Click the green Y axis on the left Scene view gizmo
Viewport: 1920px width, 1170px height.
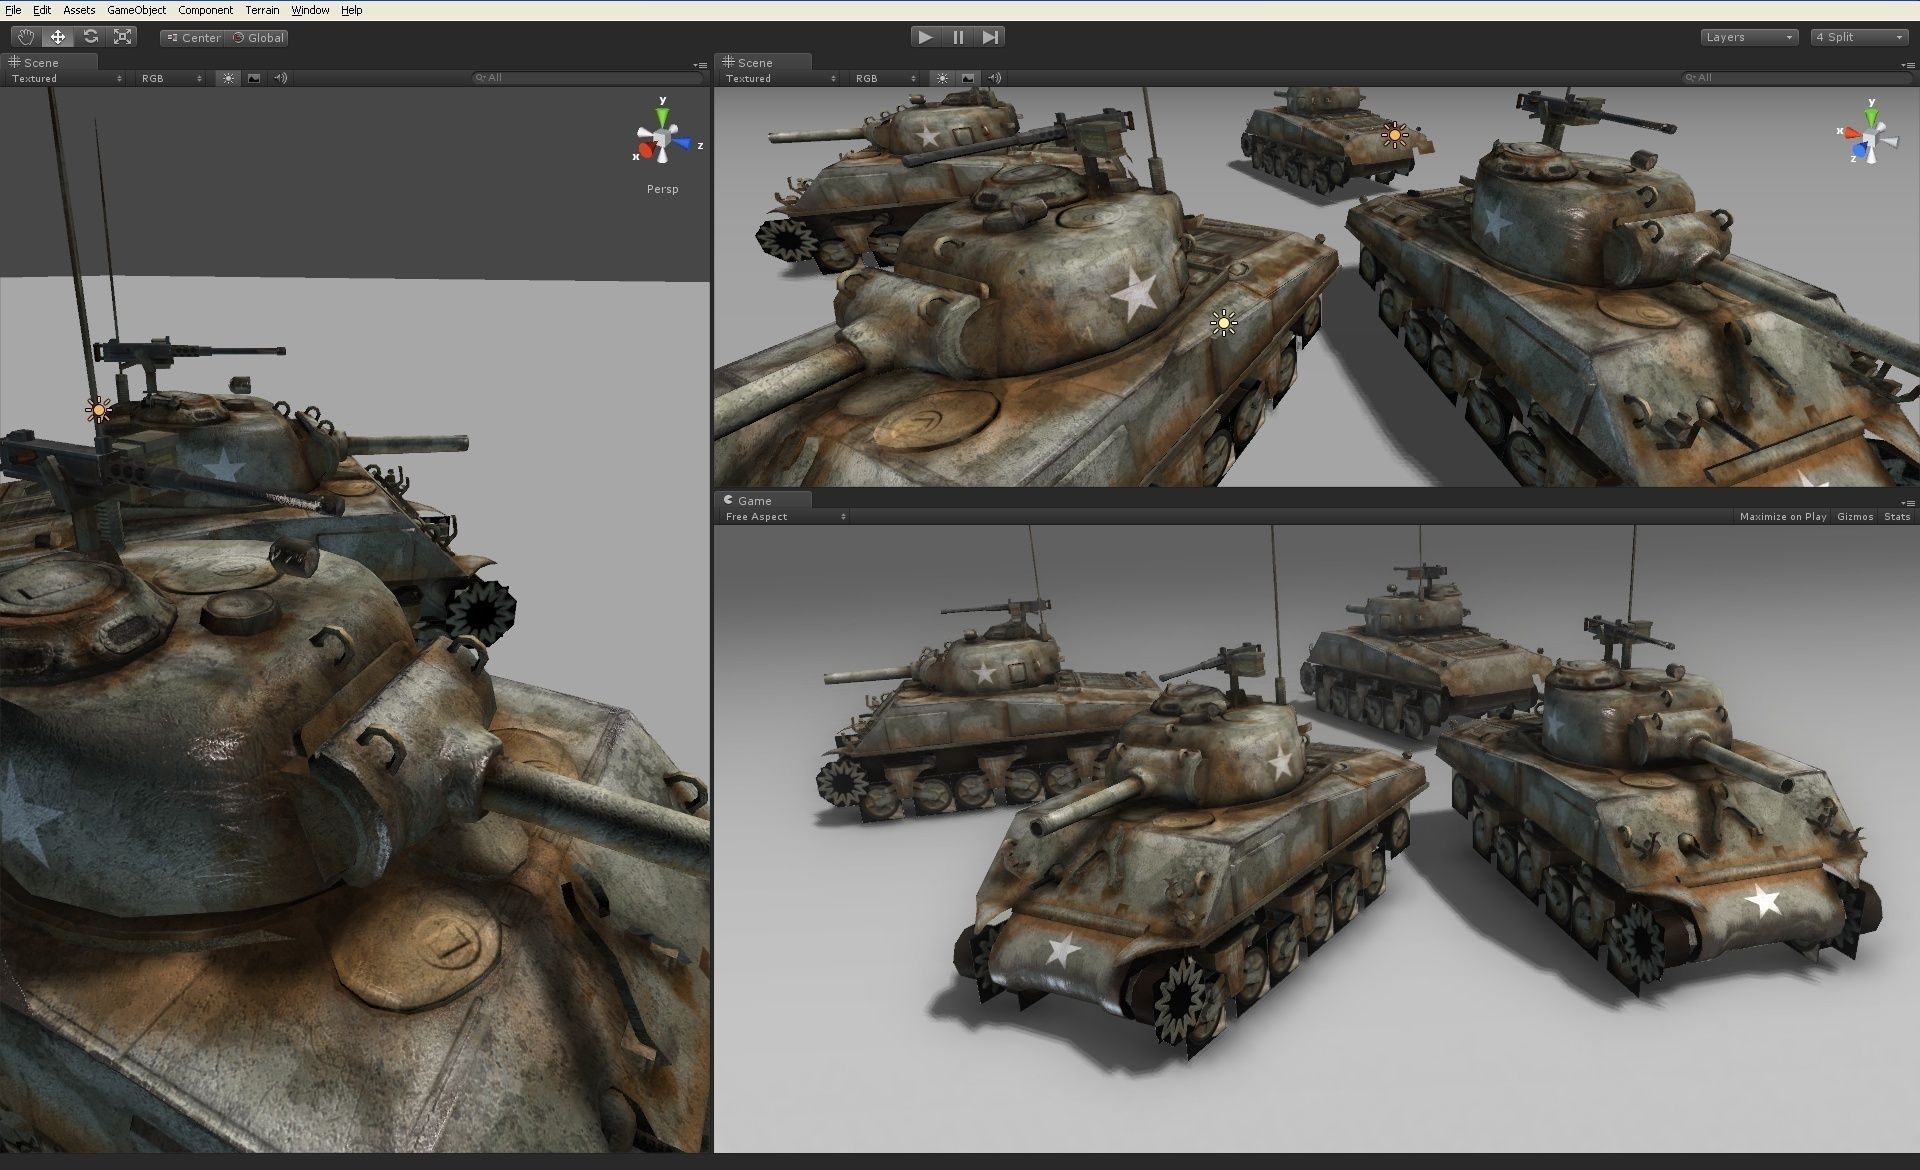(662, 116)
